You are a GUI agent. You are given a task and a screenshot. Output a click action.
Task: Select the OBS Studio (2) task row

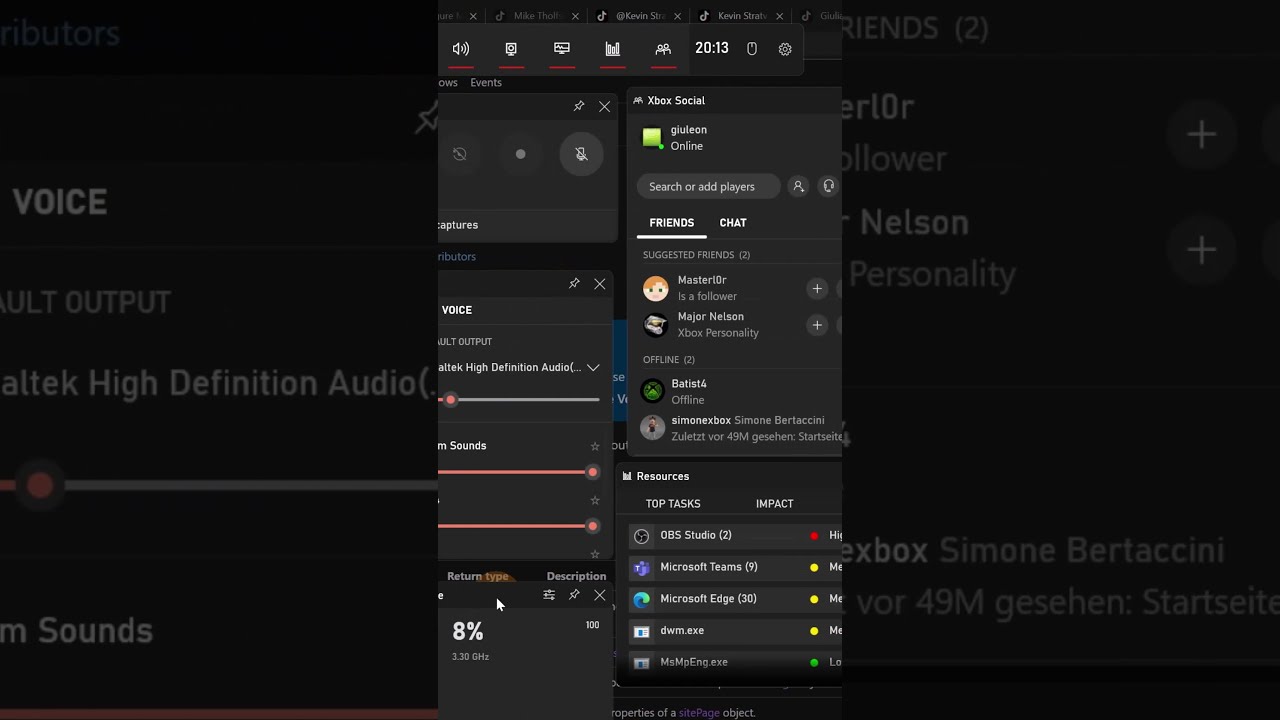tap(735, 536)
